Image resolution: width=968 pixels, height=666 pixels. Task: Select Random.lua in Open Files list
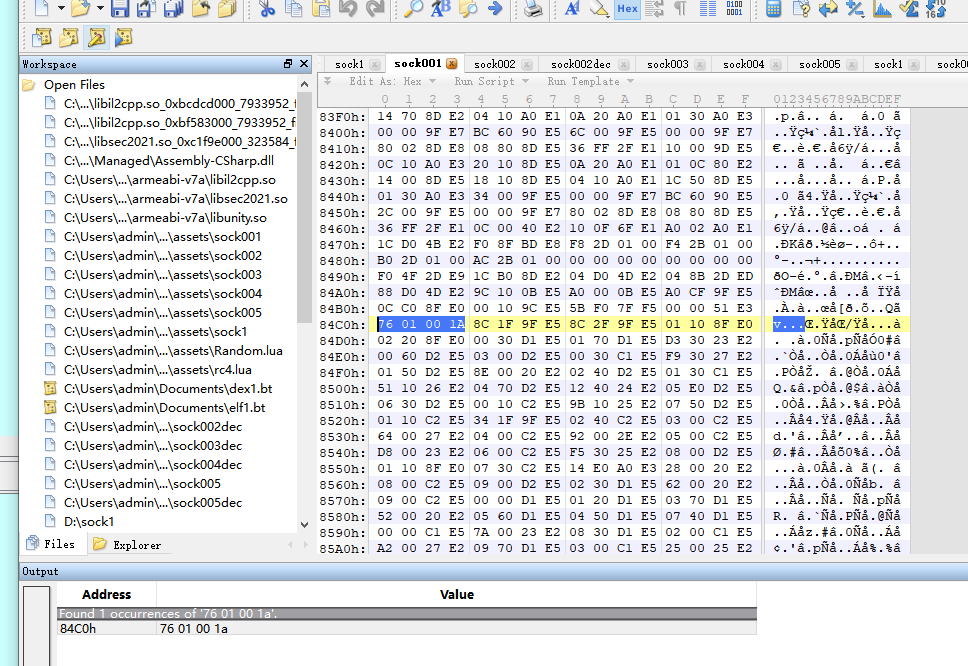tap(173, 351)
